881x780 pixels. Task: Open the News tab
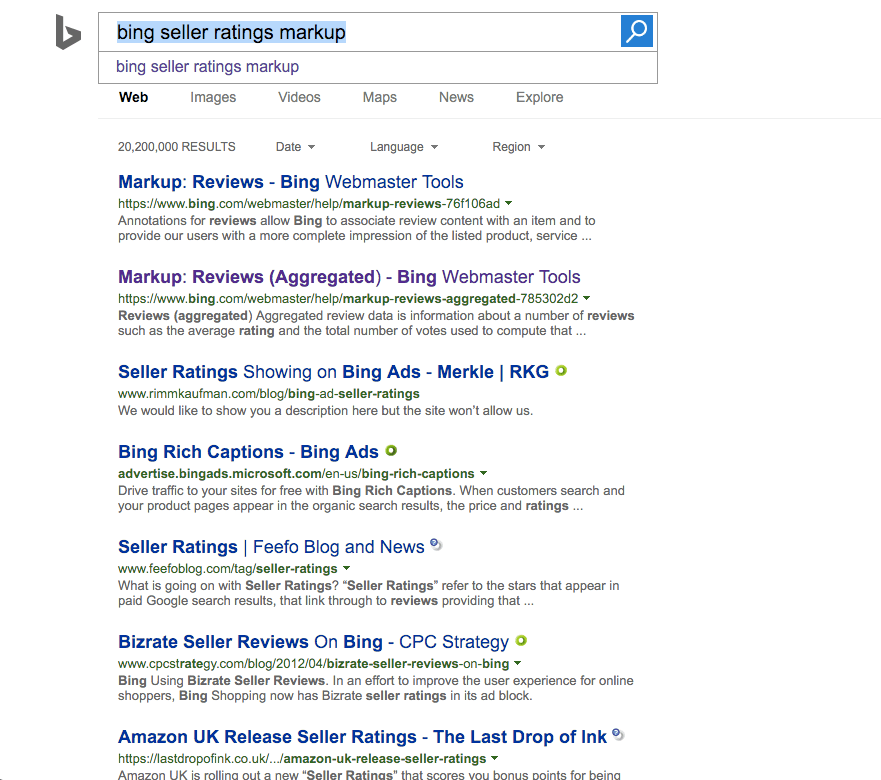[456, 97]
